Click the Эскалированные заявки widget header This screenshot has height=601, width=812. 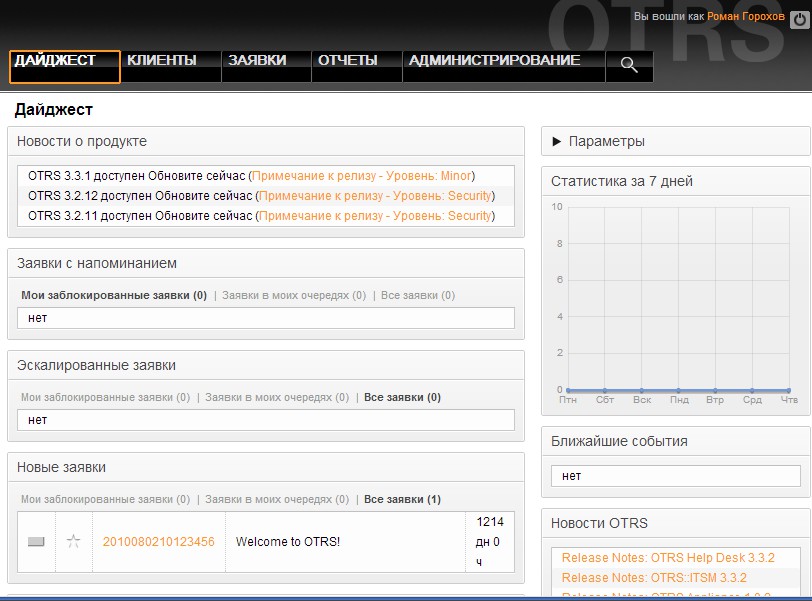tap(266, 365)
